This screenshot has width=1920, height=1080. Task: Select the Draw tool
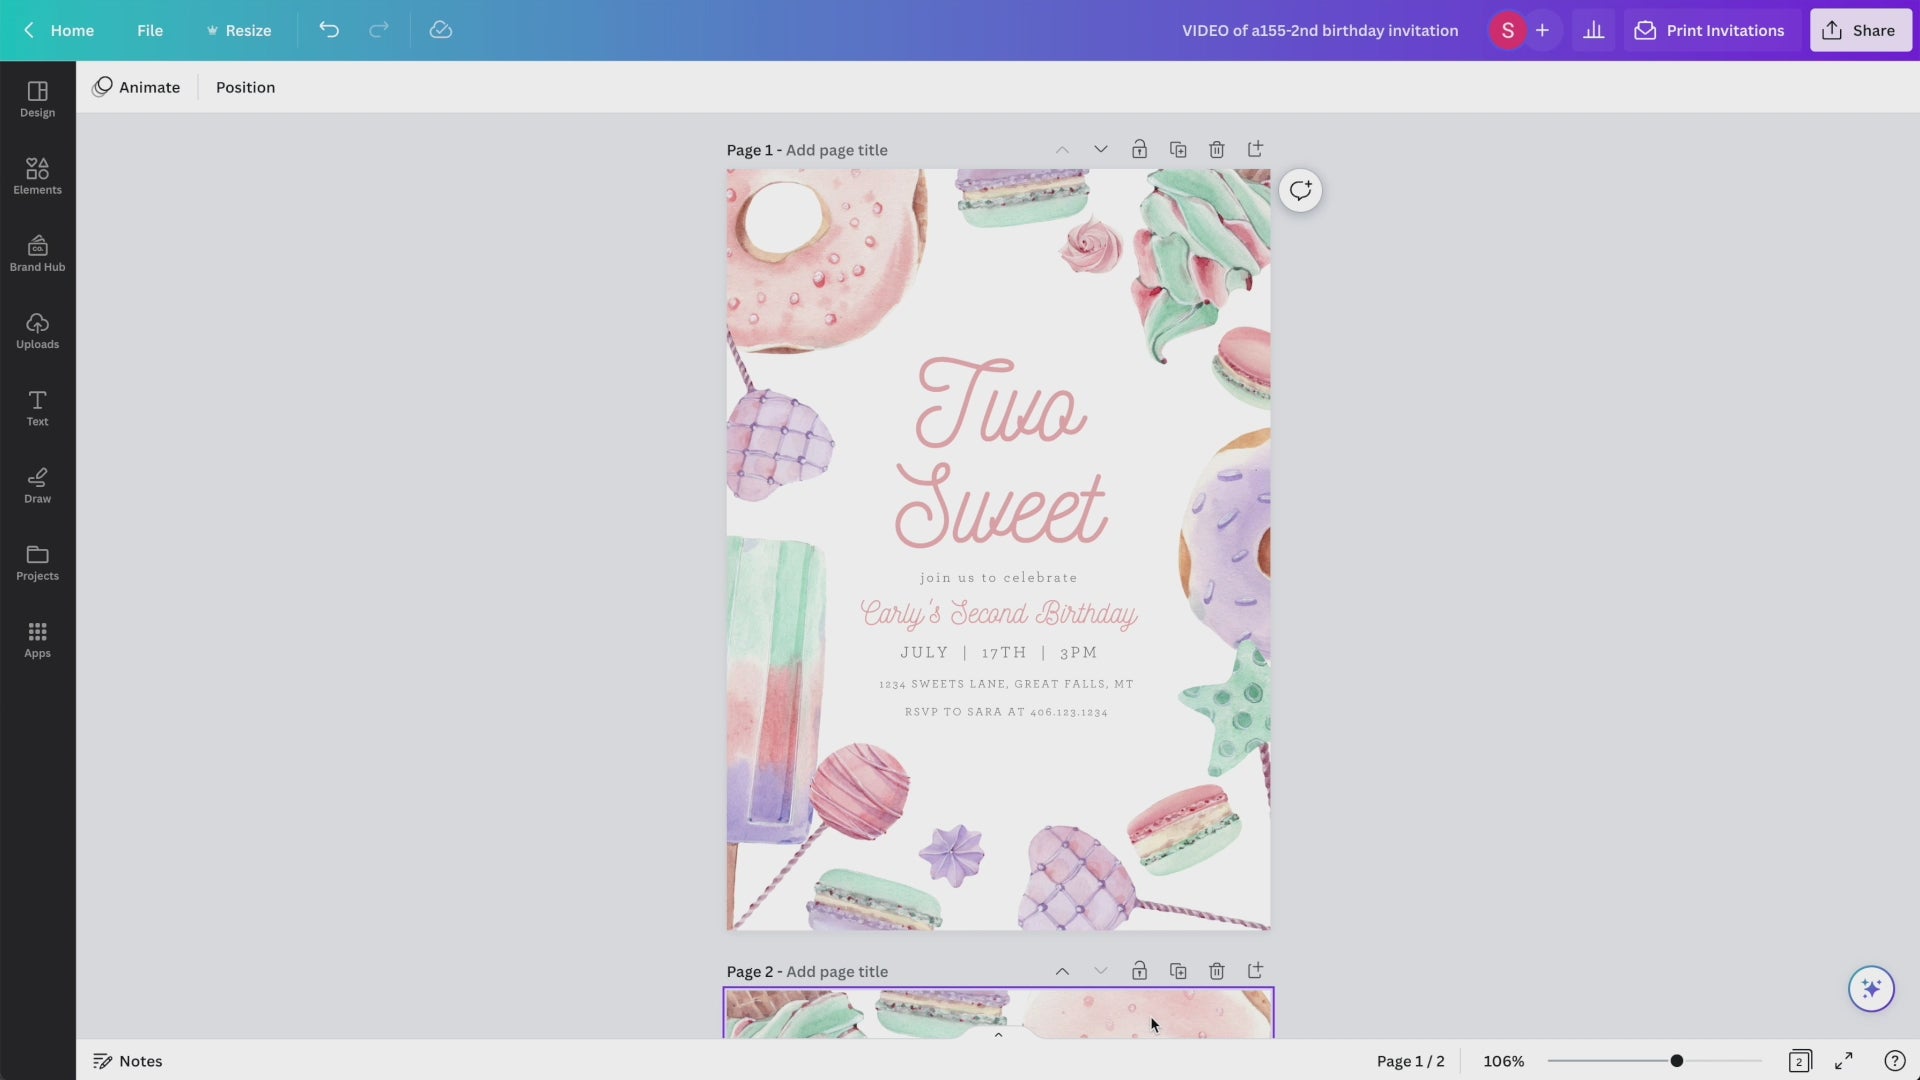tap(37, 485)
